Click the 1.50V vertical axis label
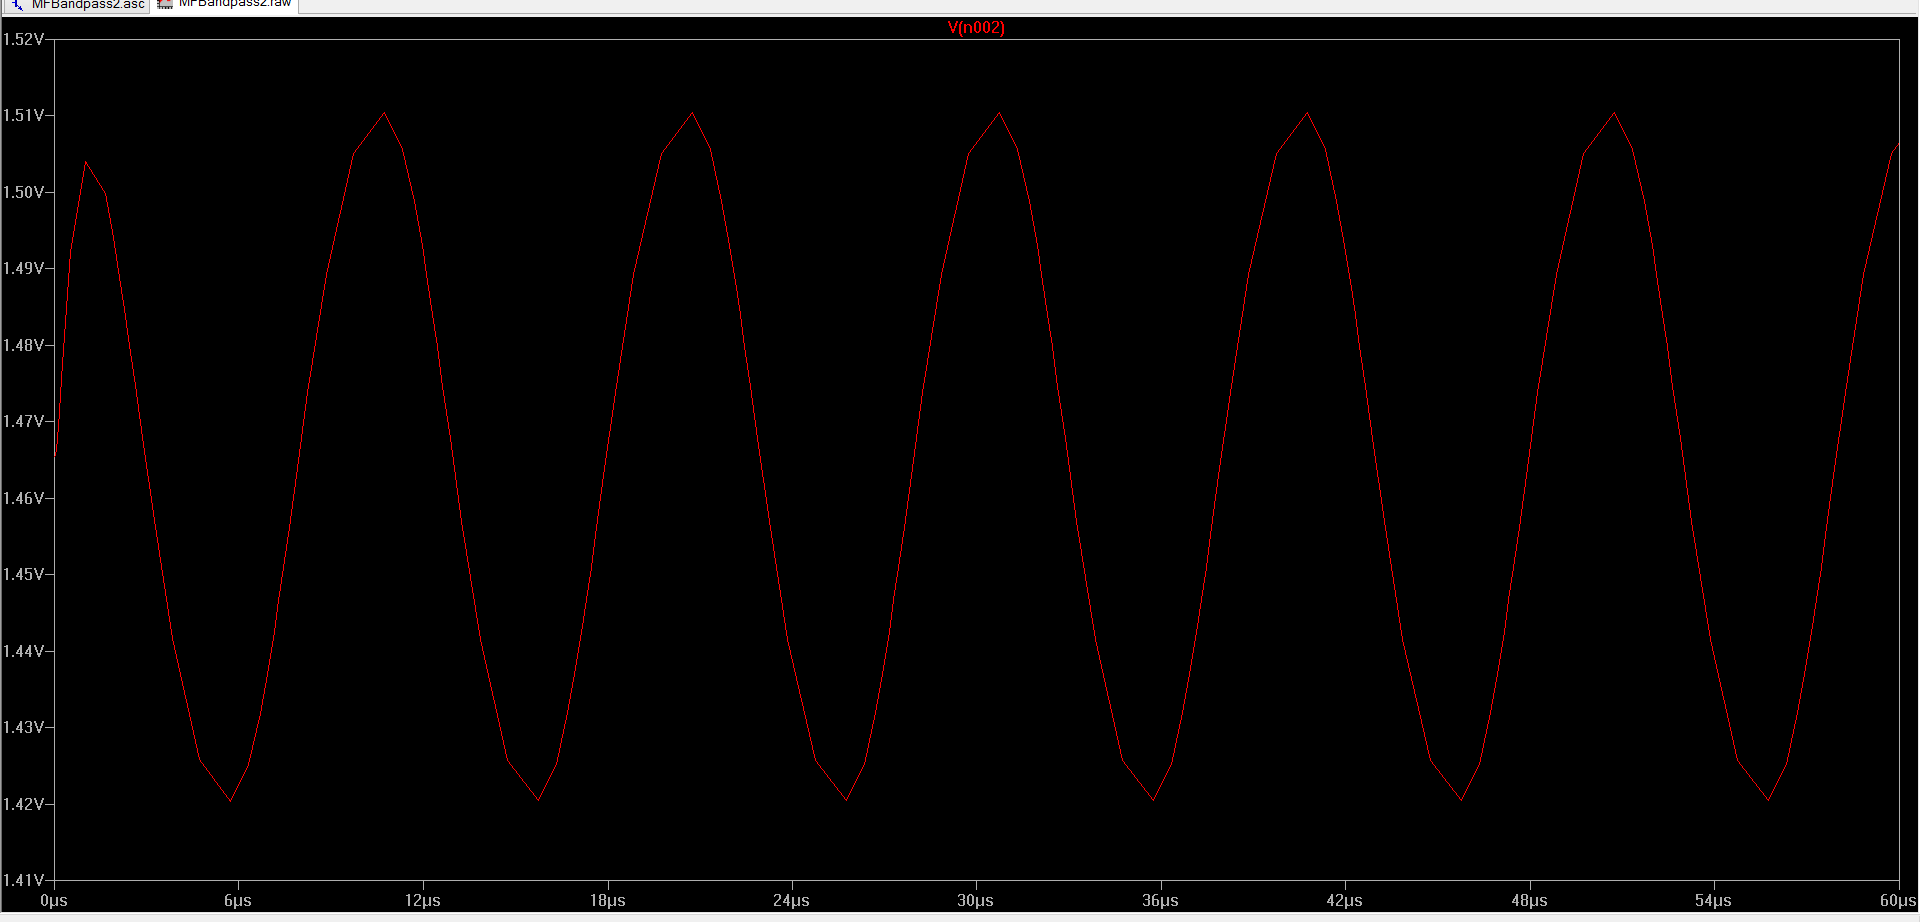The height and width of the screenshot is (922, 1920). [24, 192]
